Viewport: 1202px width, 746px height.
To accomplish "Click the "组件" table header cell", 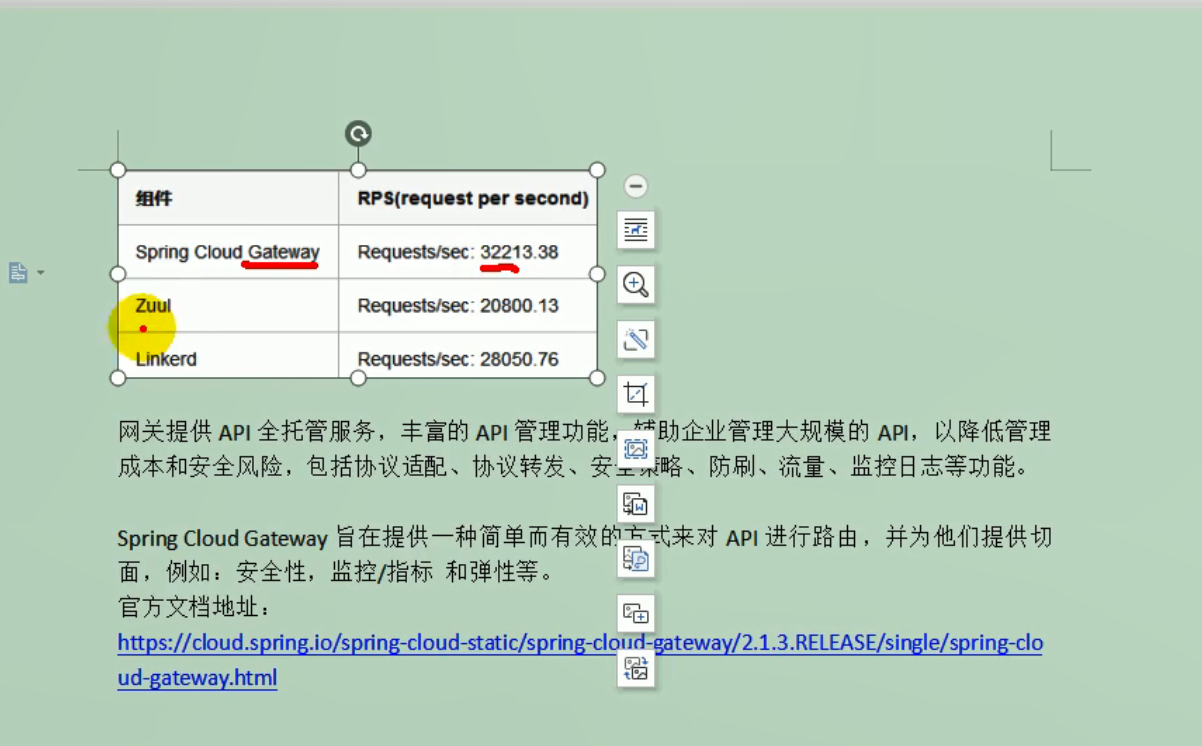I will [x=228, y=198].
